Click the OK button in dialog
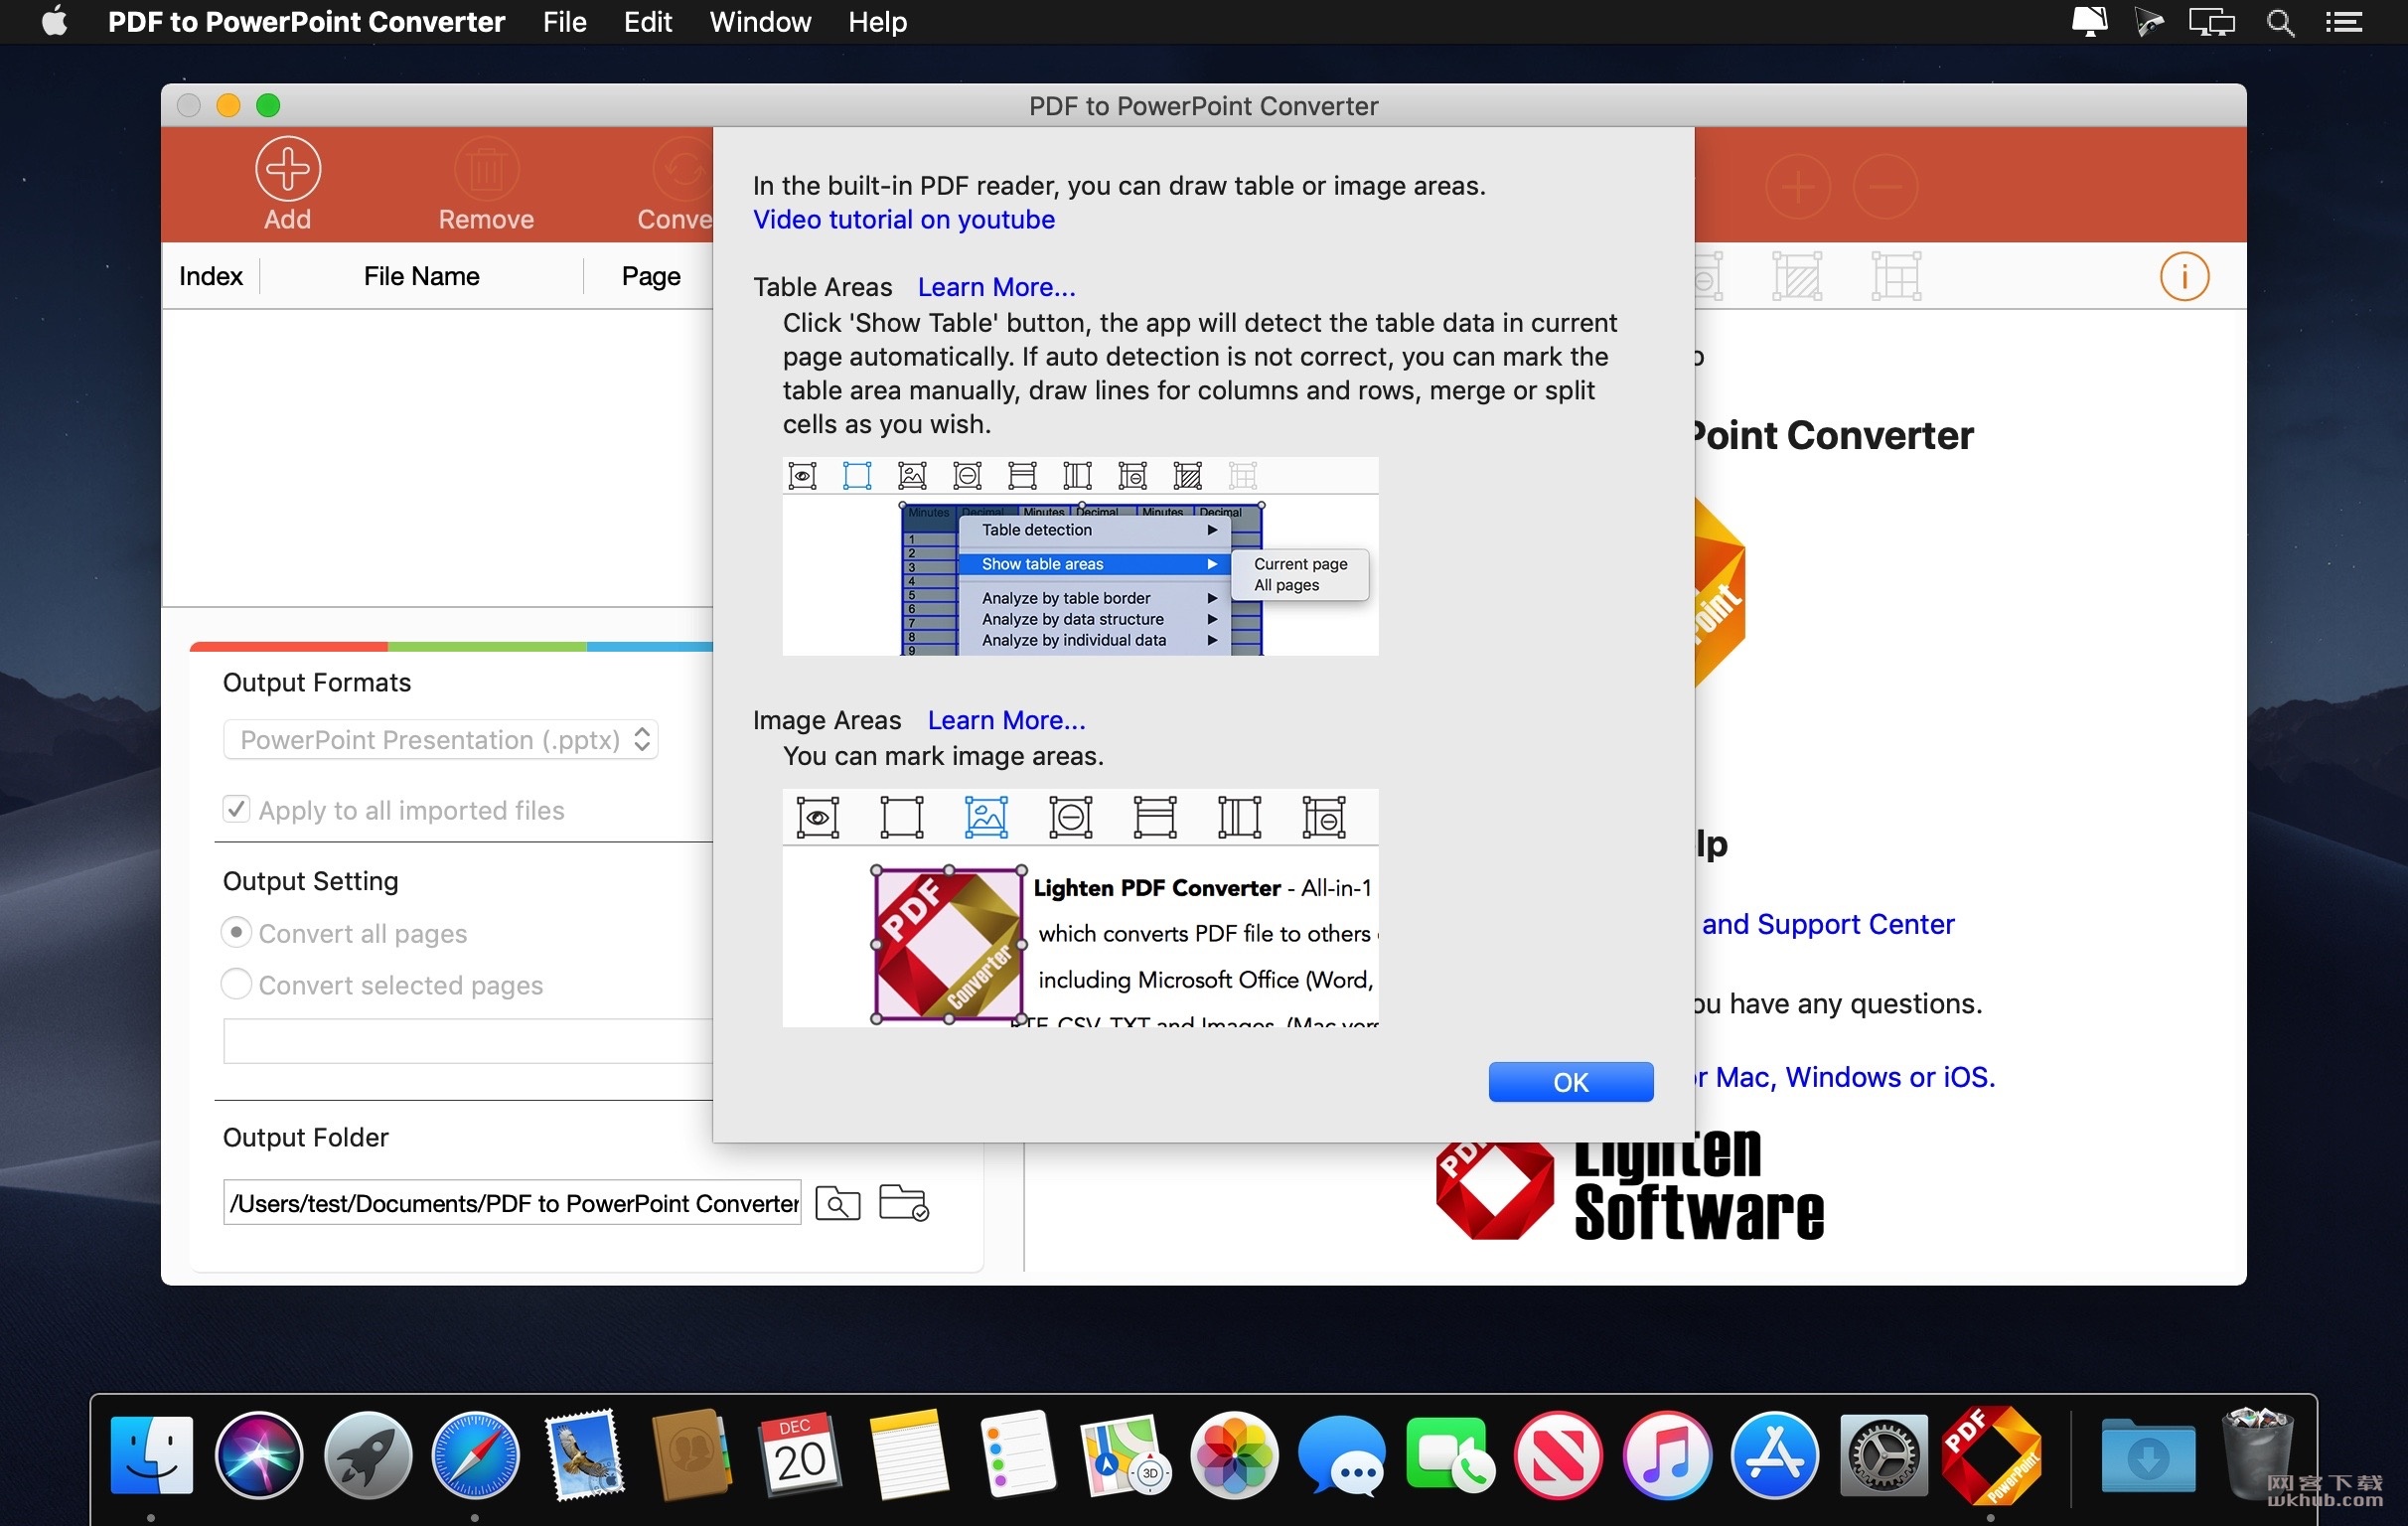The image size is (2408, 1526). click(1570, 1082)
